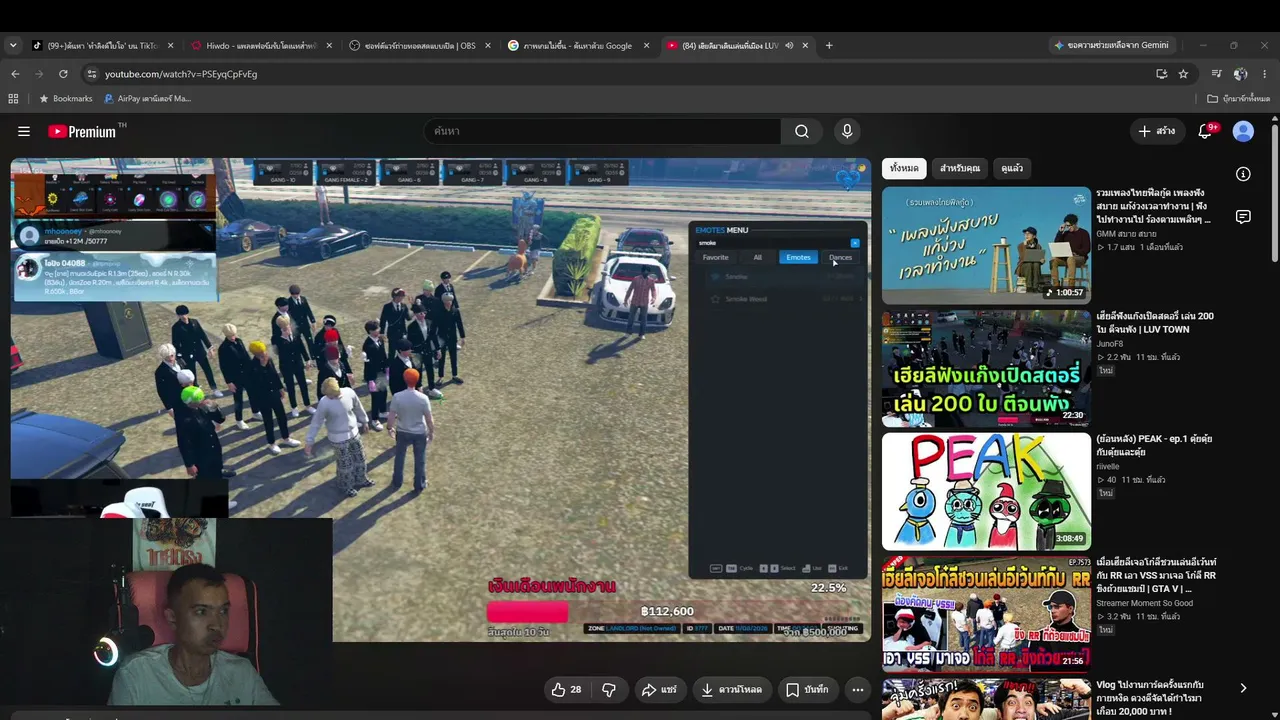Open YouTube notifications bell

pyautogui.click(x=1205, y=131)
